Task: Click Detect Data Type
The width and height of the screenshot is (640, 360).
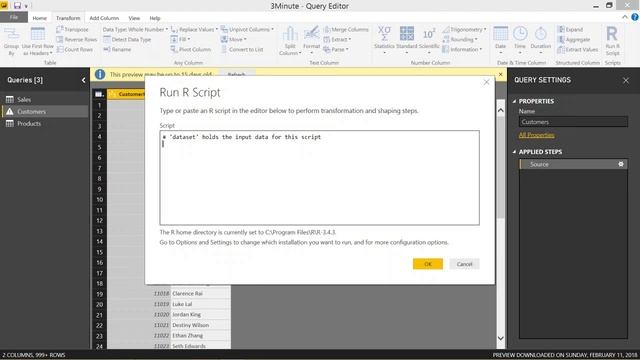Action: [127, 39]
